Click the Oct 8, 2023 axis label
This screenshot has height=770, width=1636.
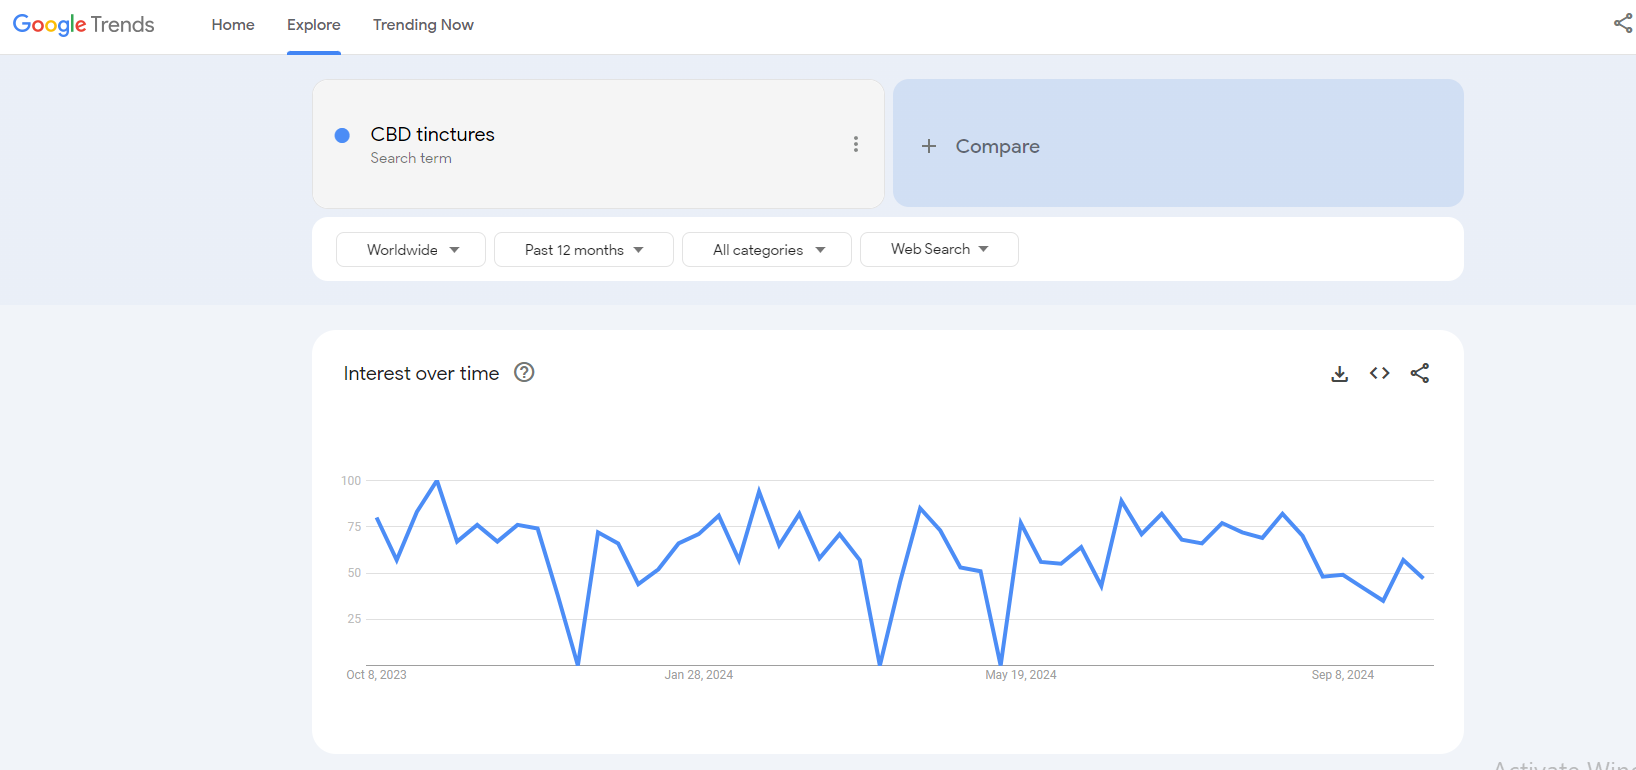click(x=376, y=675)
